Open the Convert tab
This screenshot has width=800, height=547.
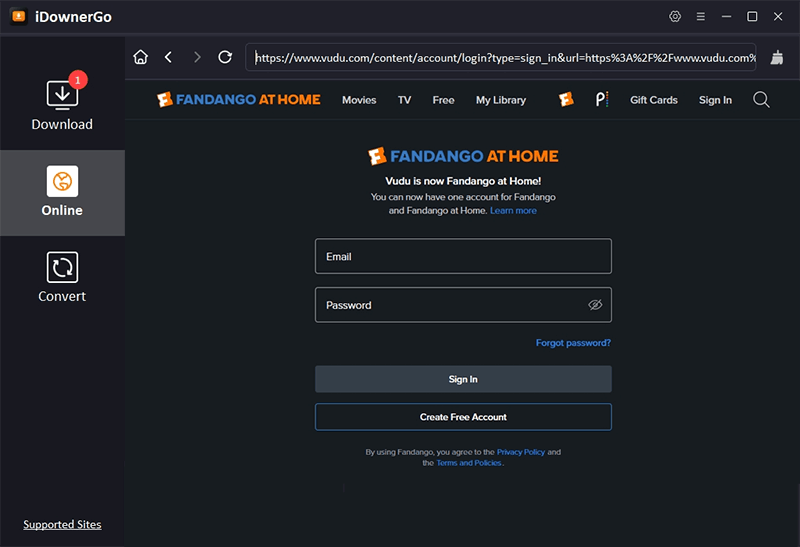point(62,278)
